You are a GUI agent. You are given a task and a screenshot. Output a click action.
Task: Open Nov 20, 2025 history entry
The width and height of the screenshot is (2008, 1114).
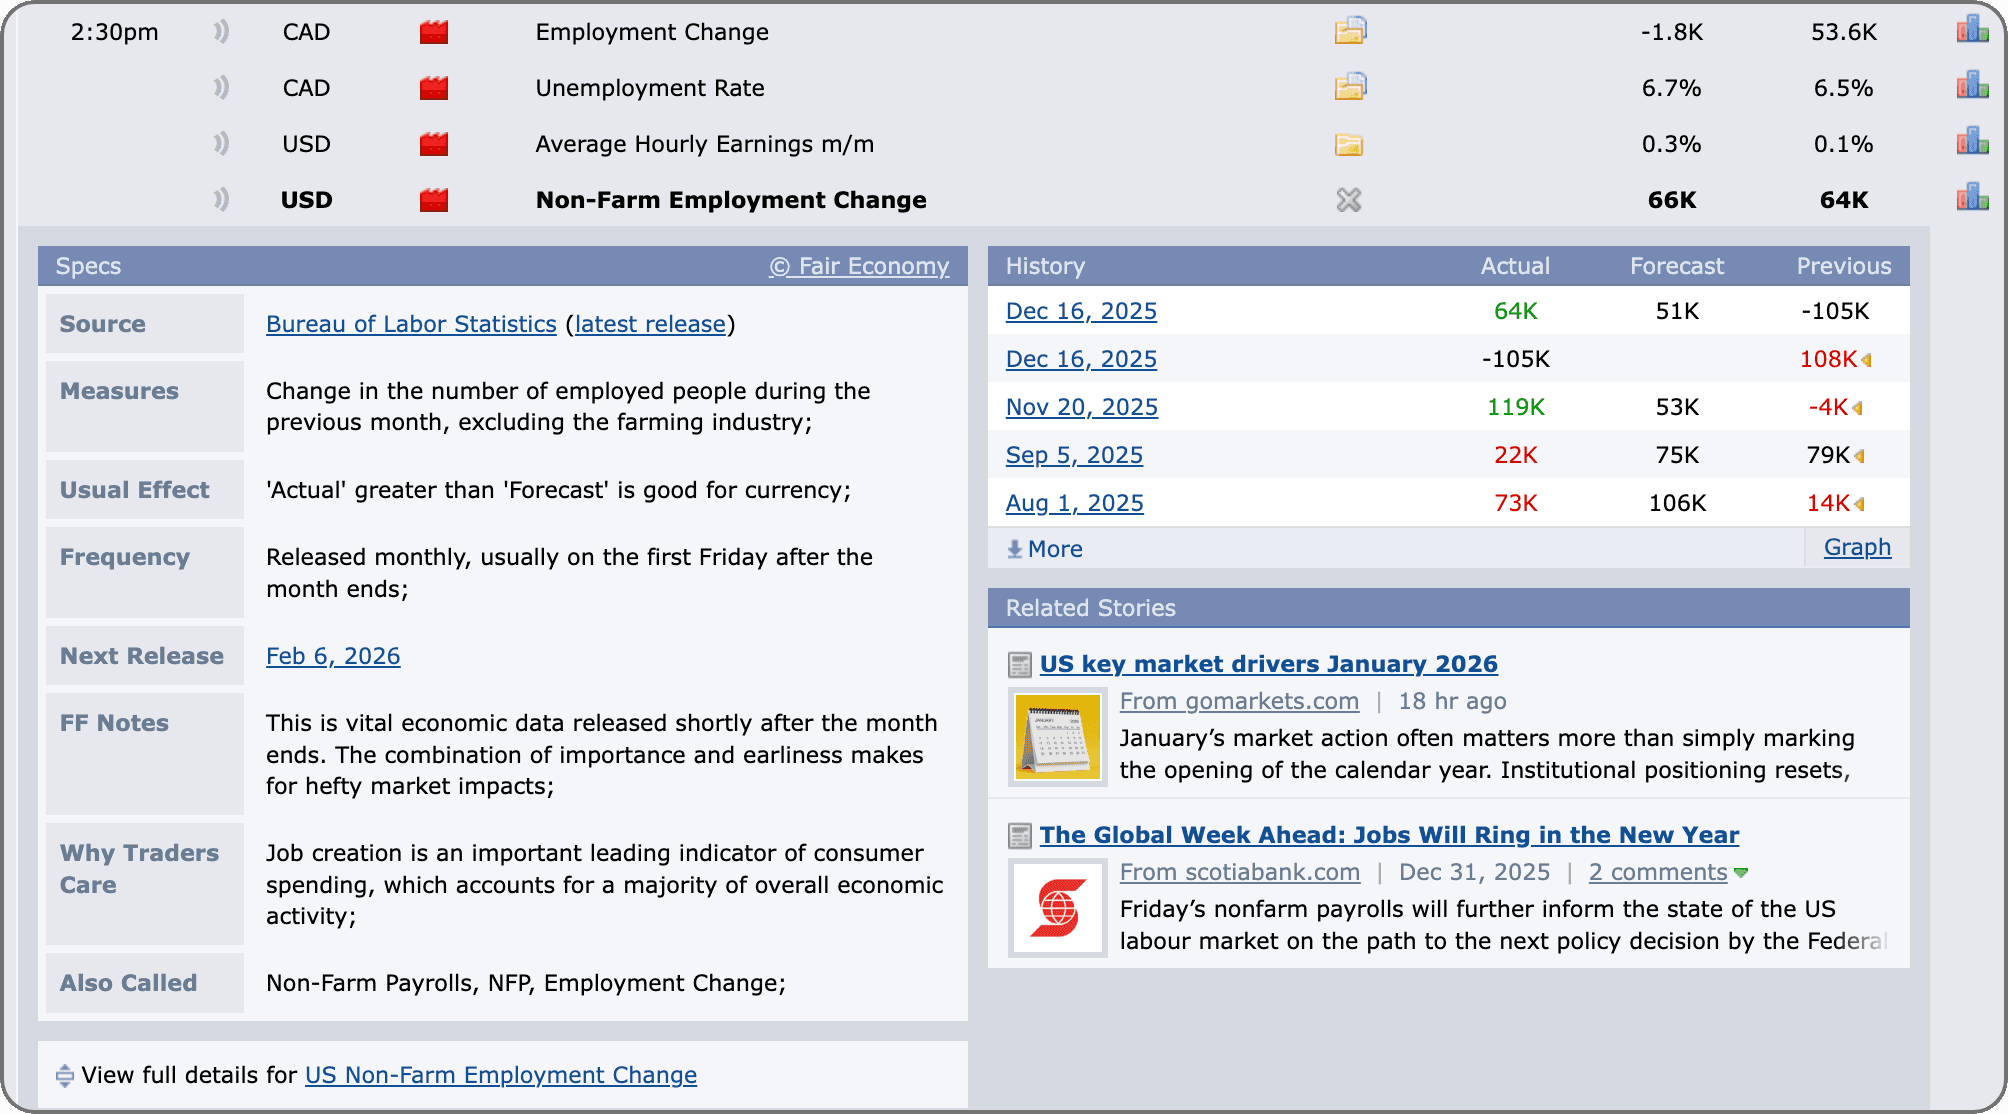1081,407
